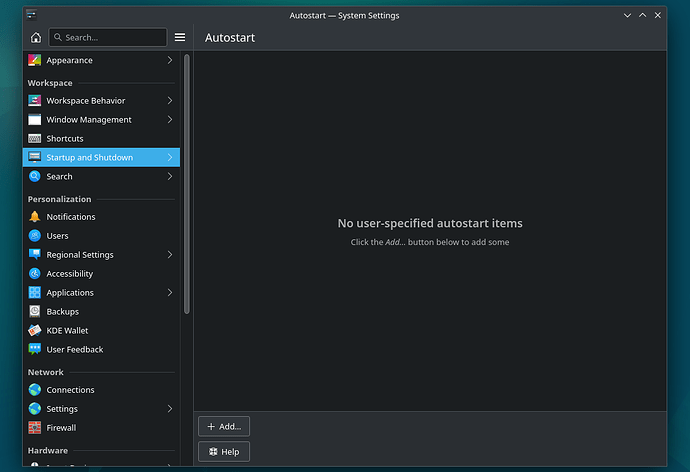Click the Applications grid icon
Screen dimensions: 690x472
click(34, 293)
